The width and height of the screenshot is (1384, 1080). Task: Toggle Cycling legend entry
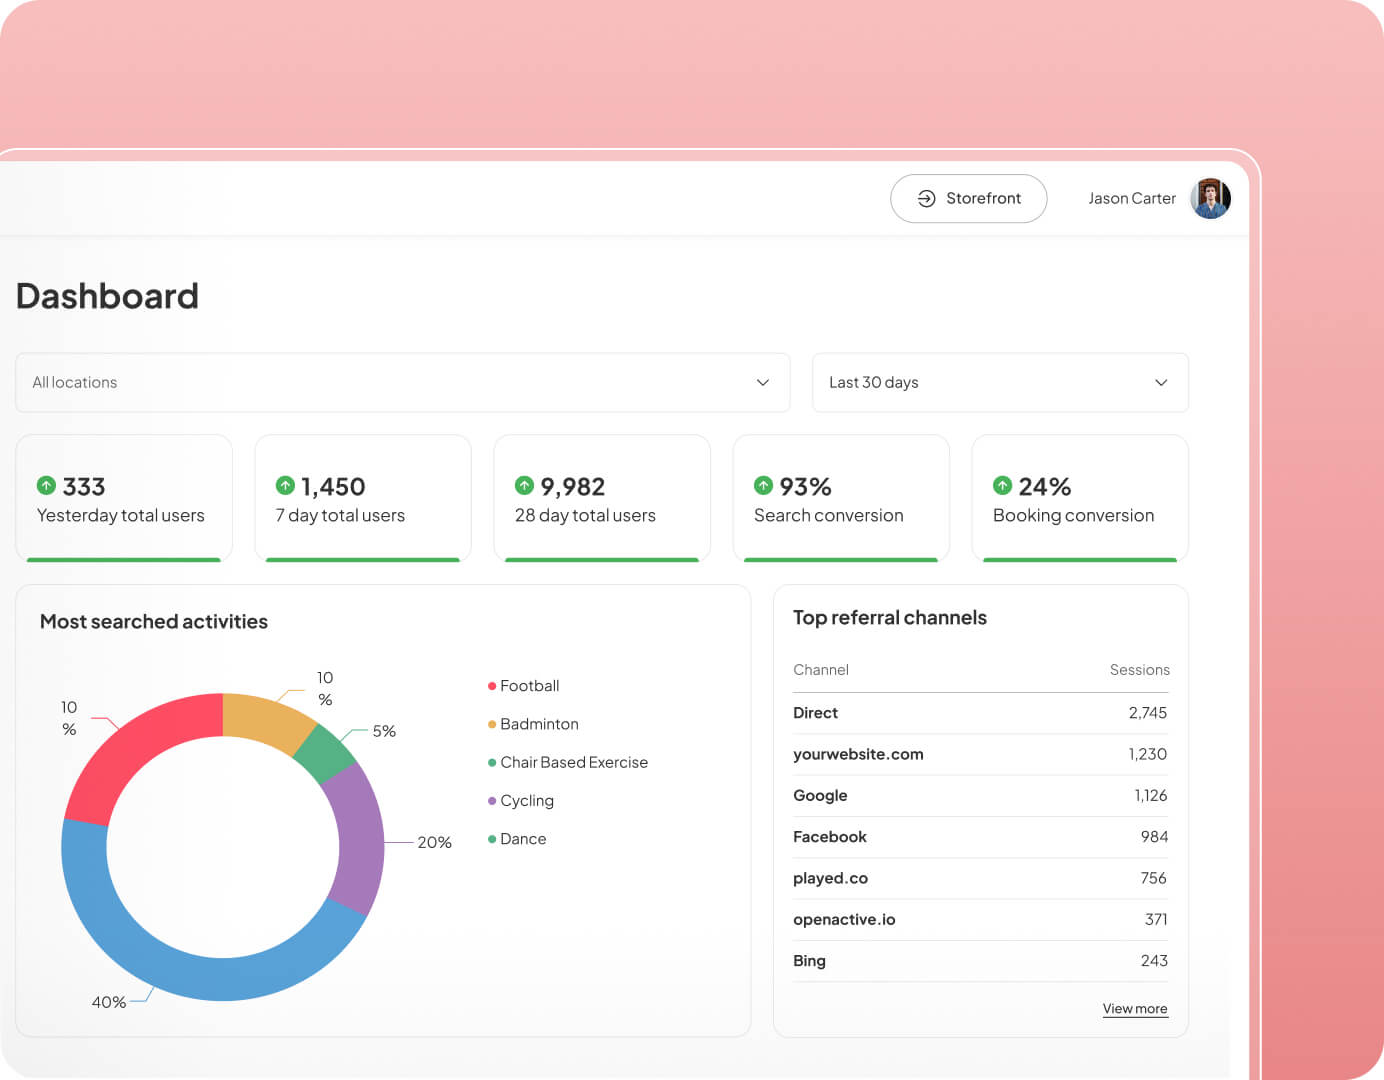tap(526, 801)
